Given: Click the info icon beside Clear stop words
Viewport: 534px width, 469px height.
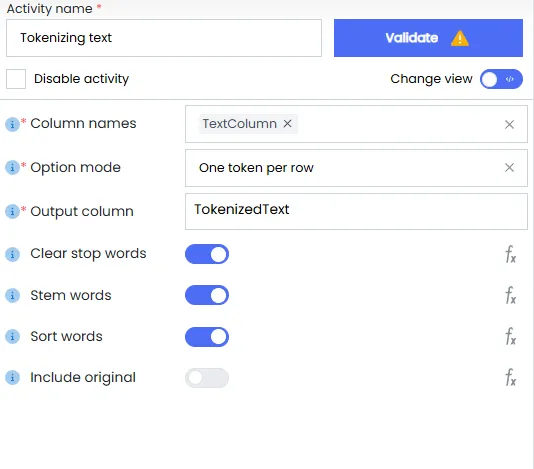Looking at the screenshot, I should 12,254.
